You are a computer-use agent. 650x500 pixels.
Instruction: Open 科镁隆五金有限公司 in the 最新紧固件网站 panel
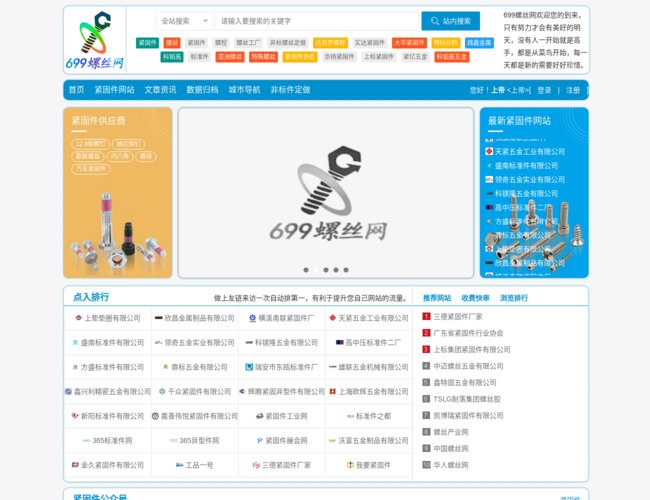tap(526, 194)
